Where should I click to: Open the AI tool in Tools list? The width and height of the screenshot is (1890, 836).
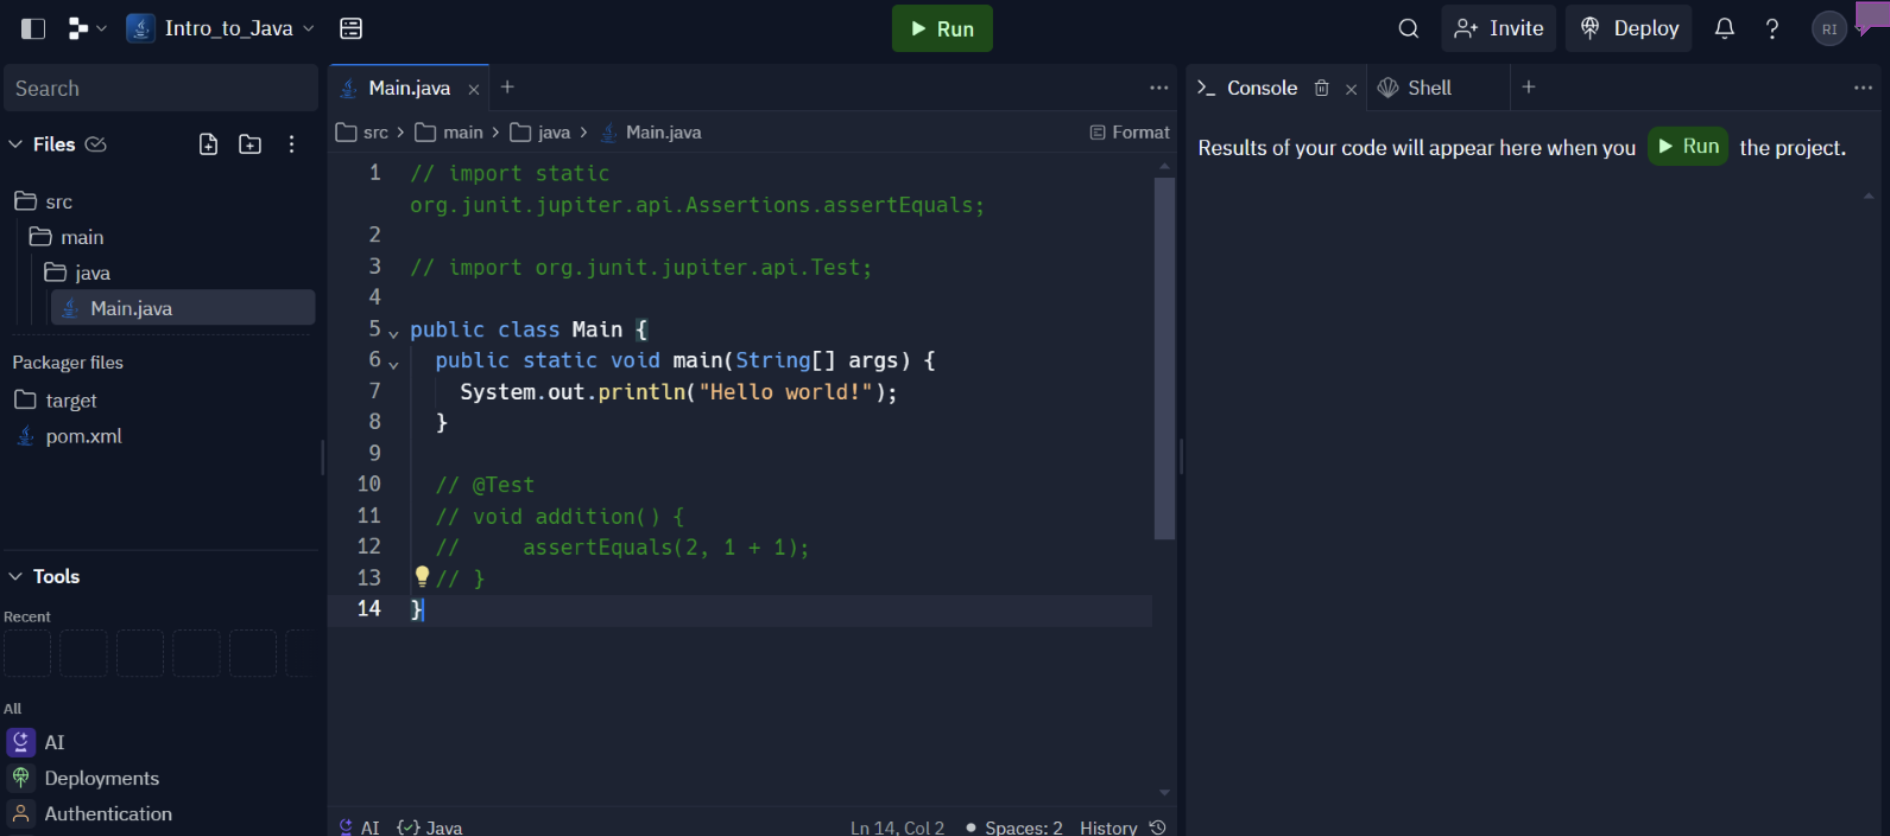36,742
